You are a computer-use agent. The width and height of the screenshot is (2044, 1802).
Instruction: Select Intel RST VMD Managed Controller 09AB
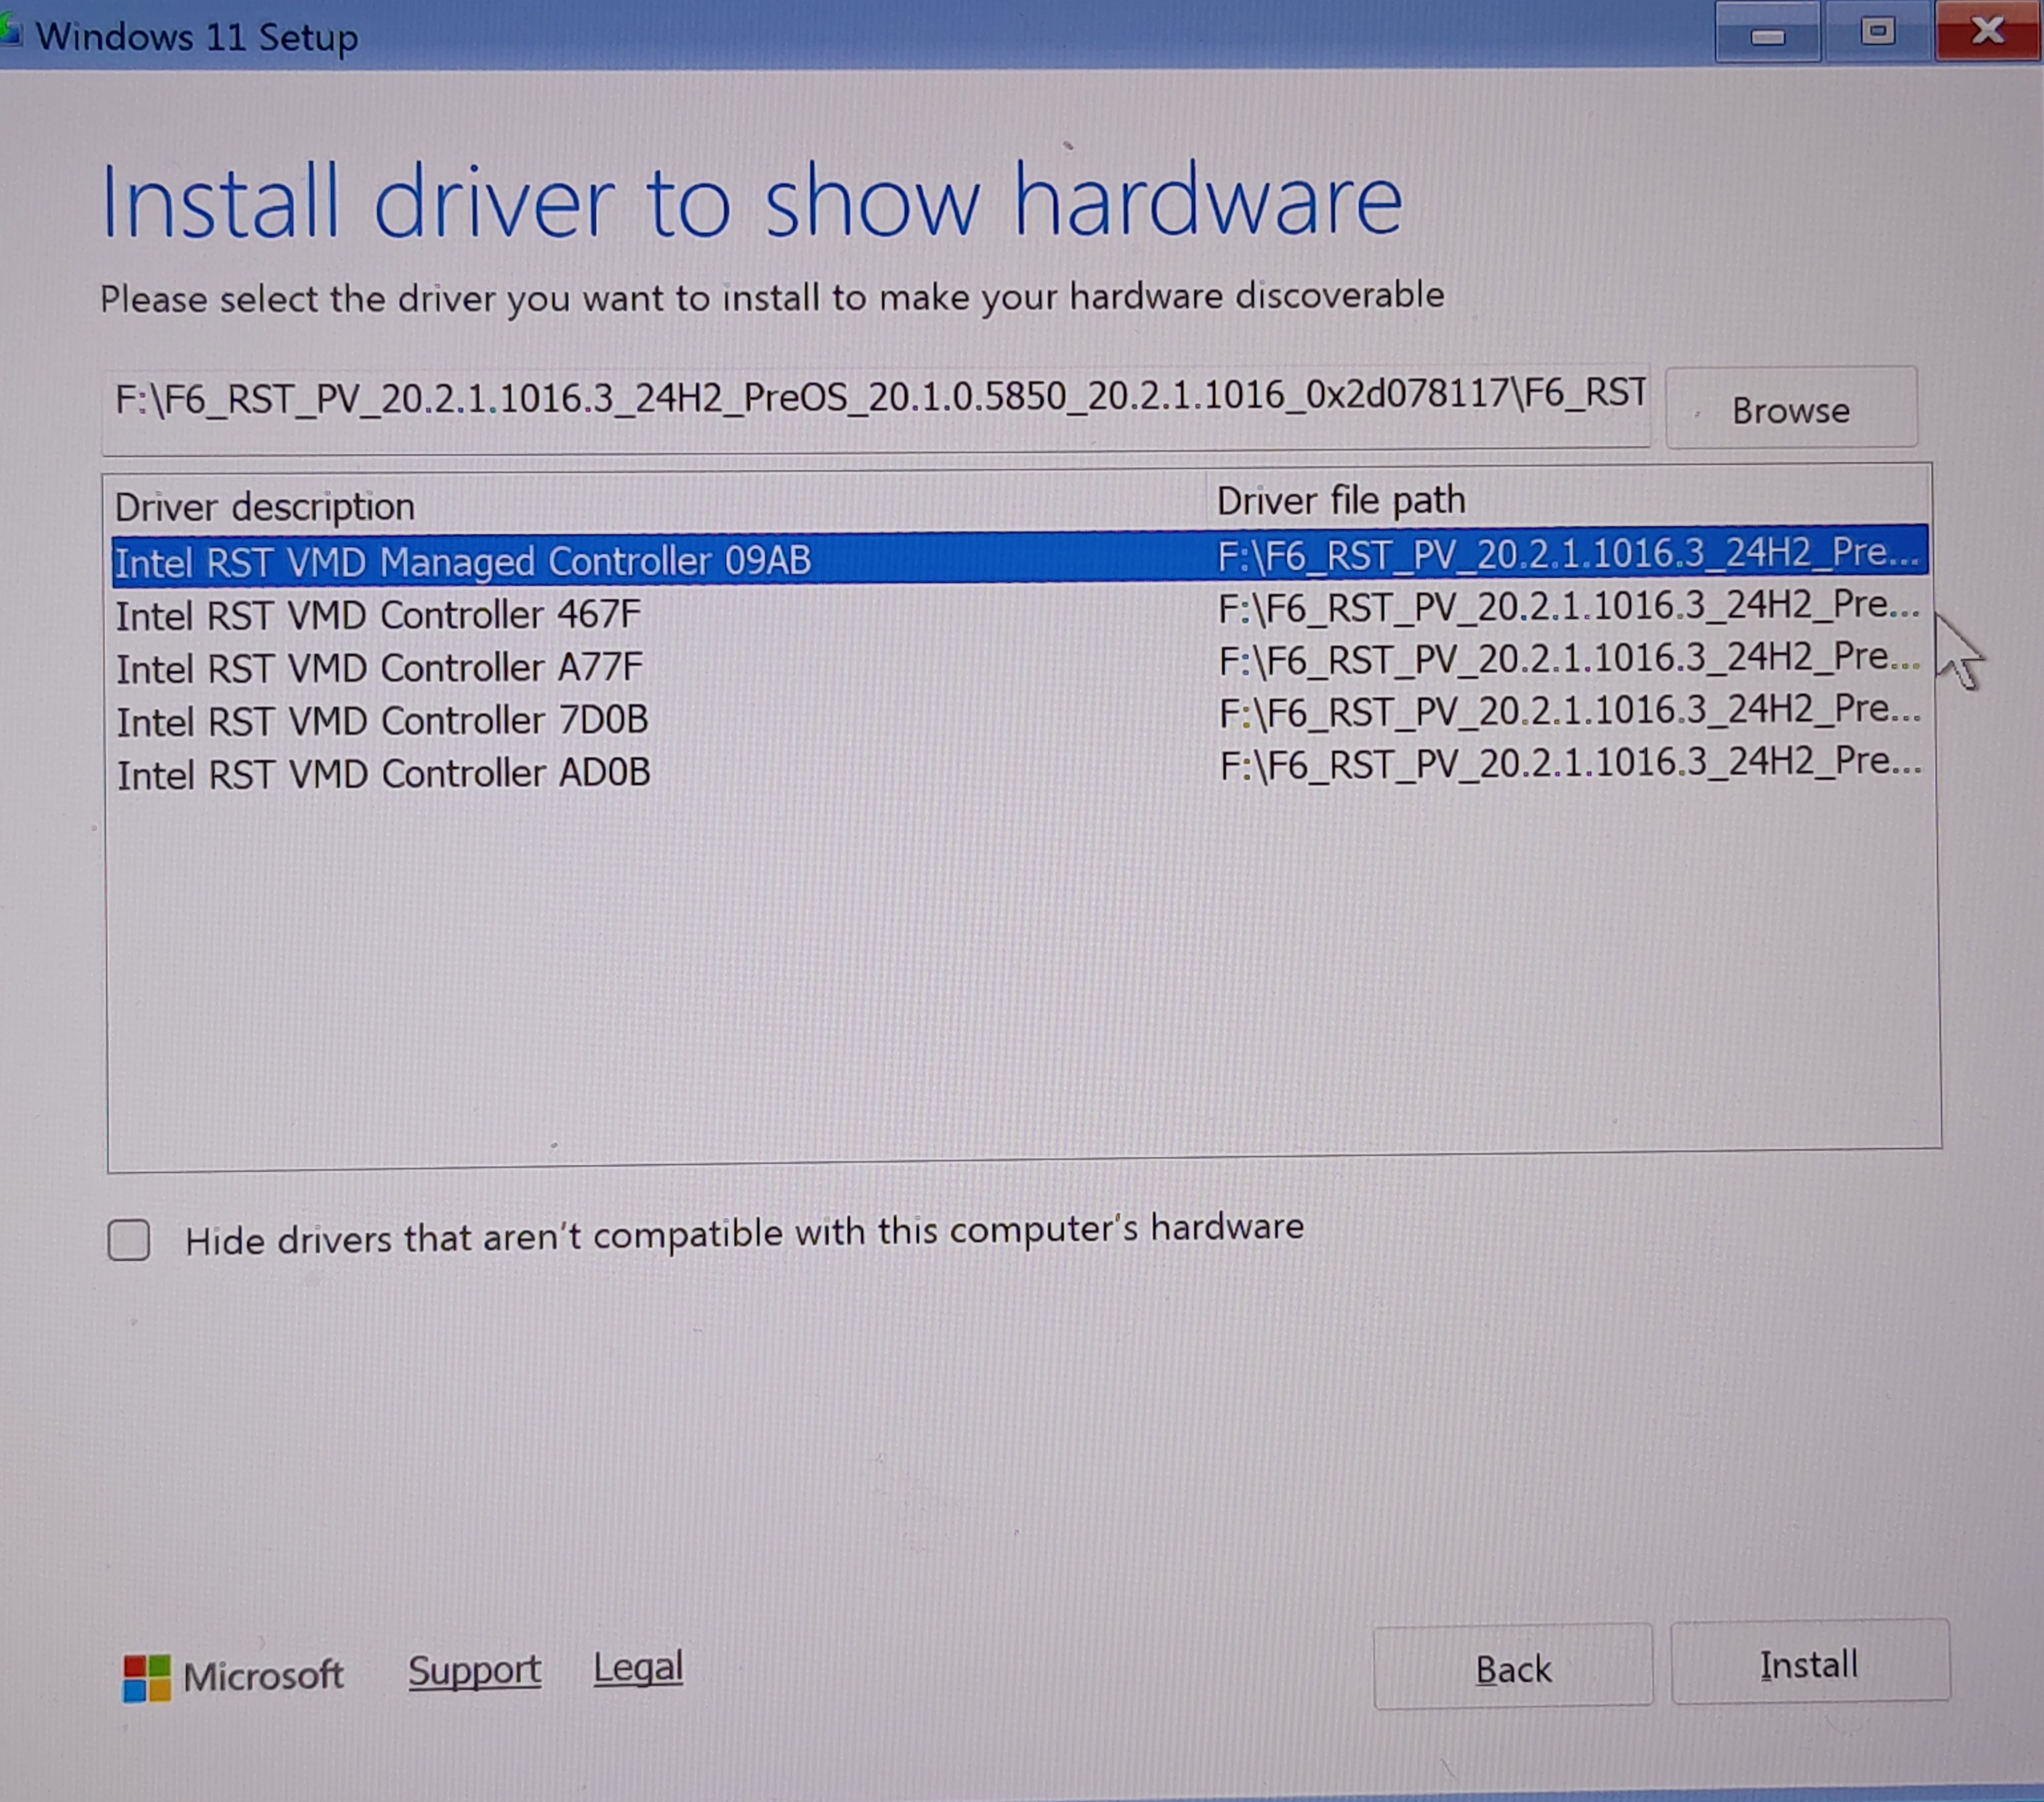1020,557
